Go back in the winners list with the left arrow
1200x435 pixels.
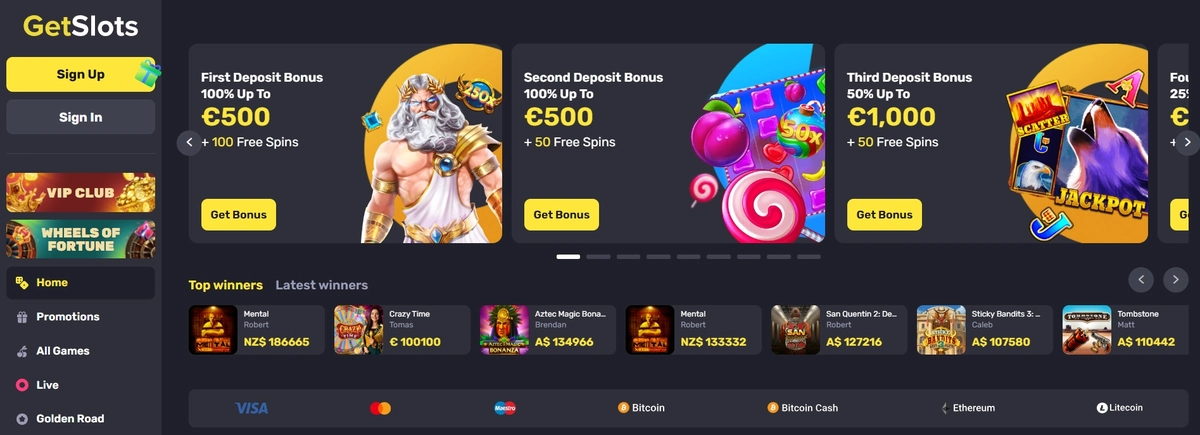click(x=1142, y=279)
